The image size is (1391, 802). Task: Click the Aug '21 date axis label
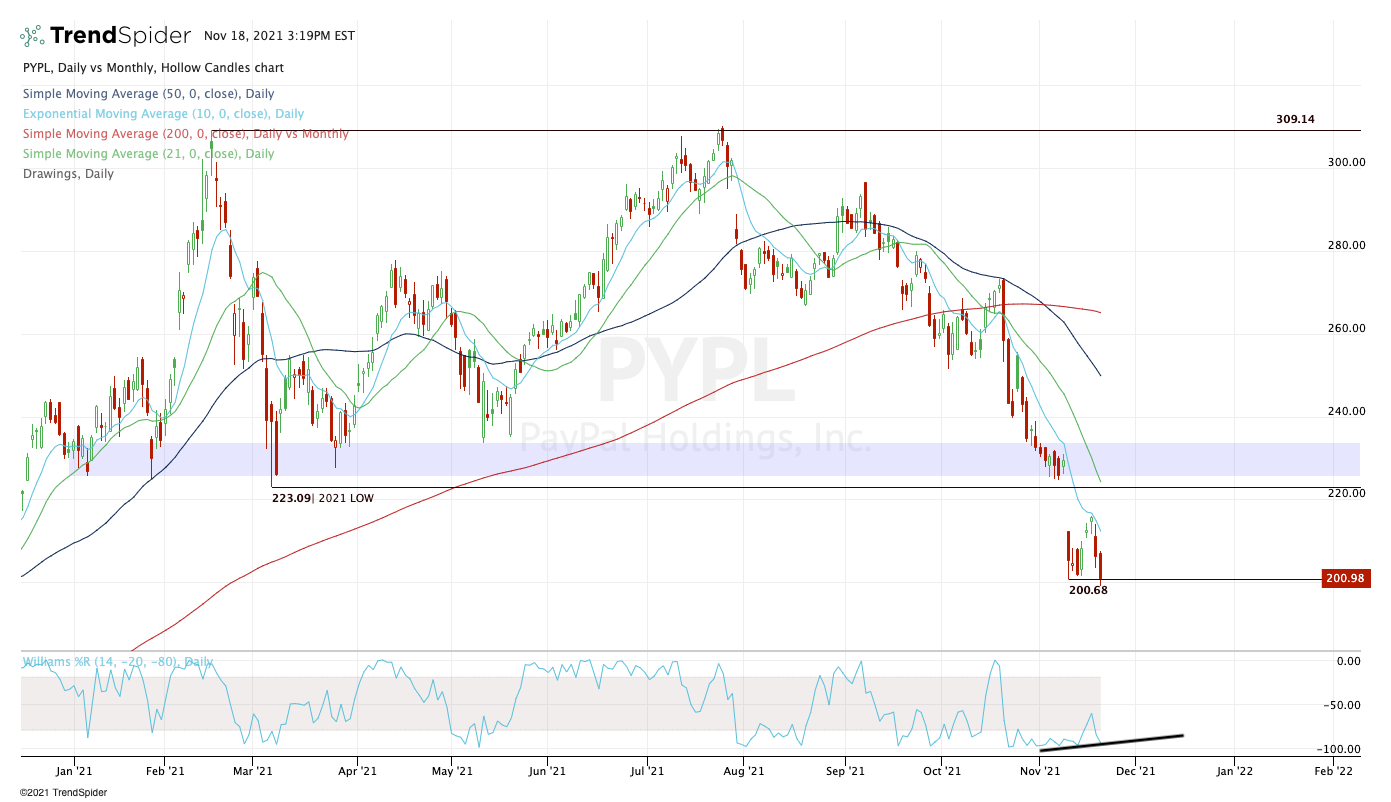pos(743,771)
